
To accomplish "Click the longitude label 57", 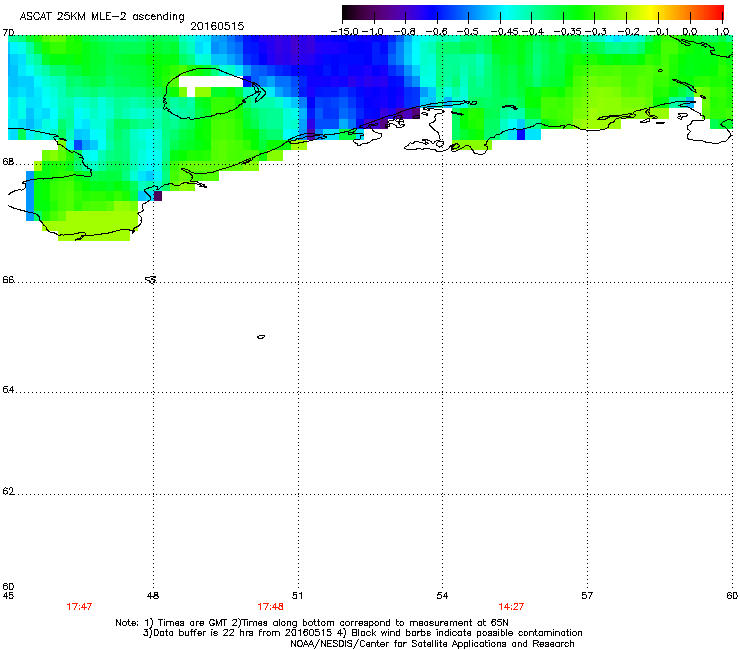I will pos(587,596).
